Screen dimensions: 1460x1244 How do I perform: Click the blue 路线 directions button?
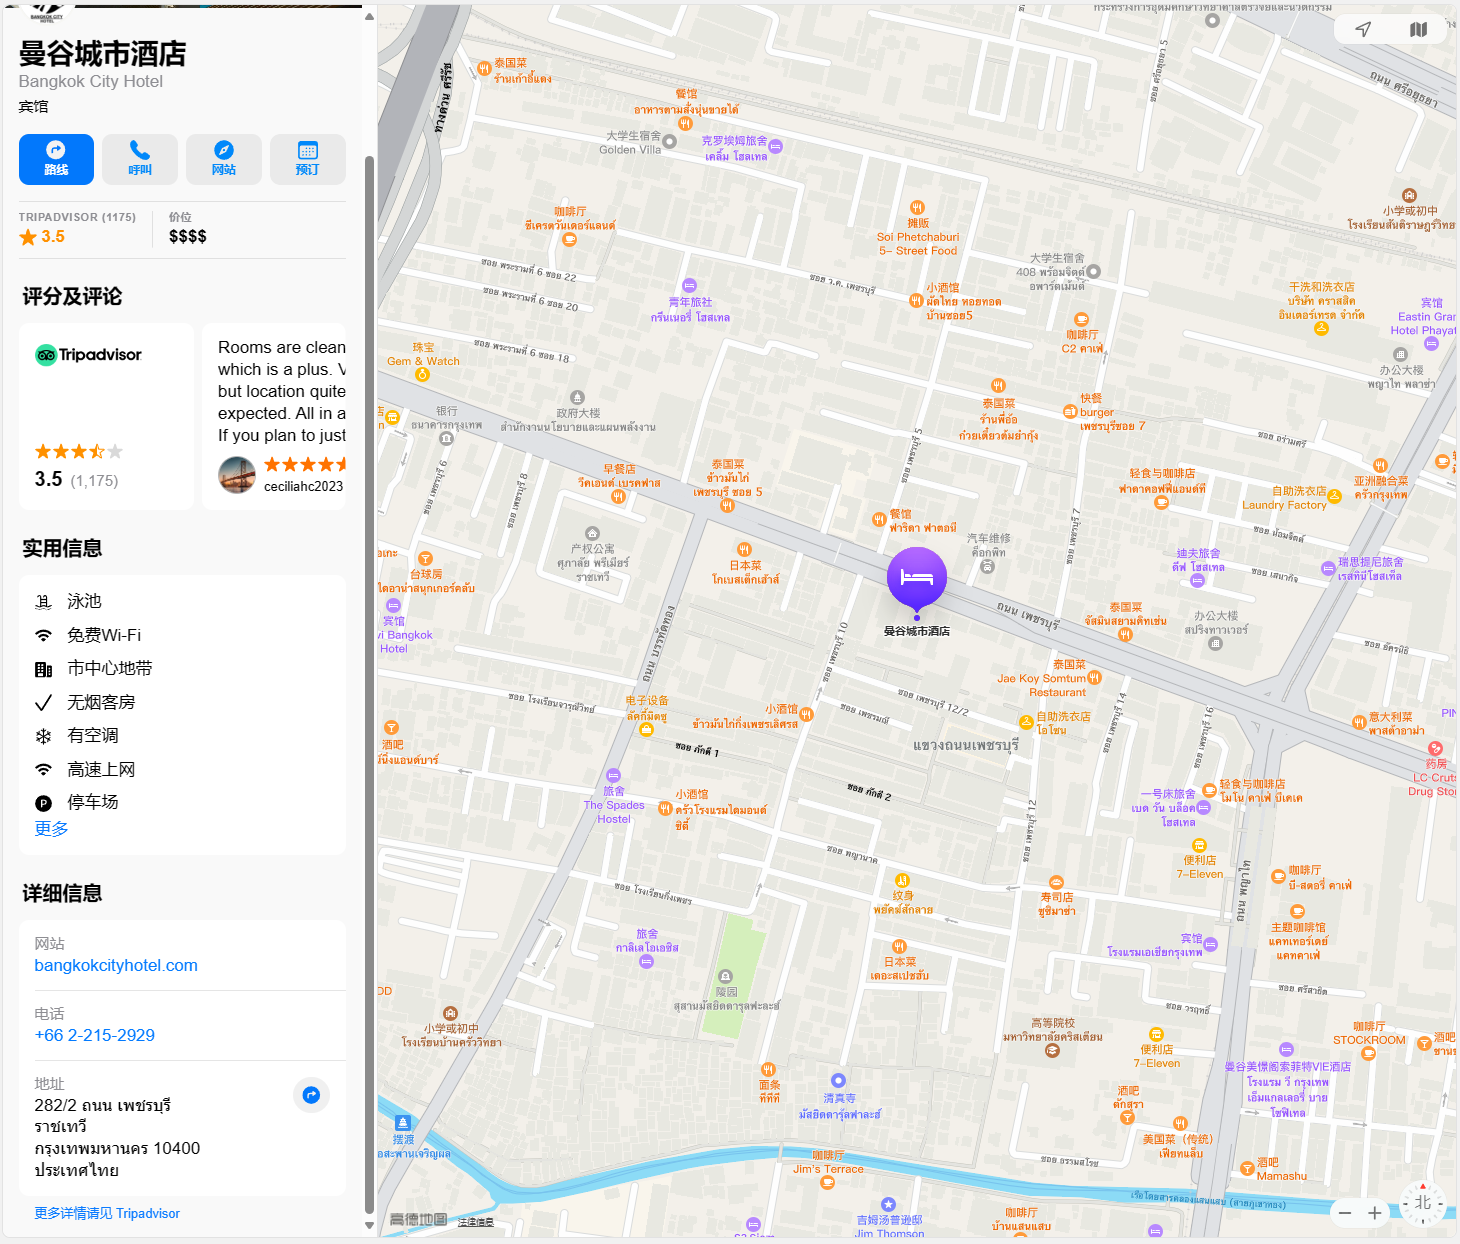[56, 159]
